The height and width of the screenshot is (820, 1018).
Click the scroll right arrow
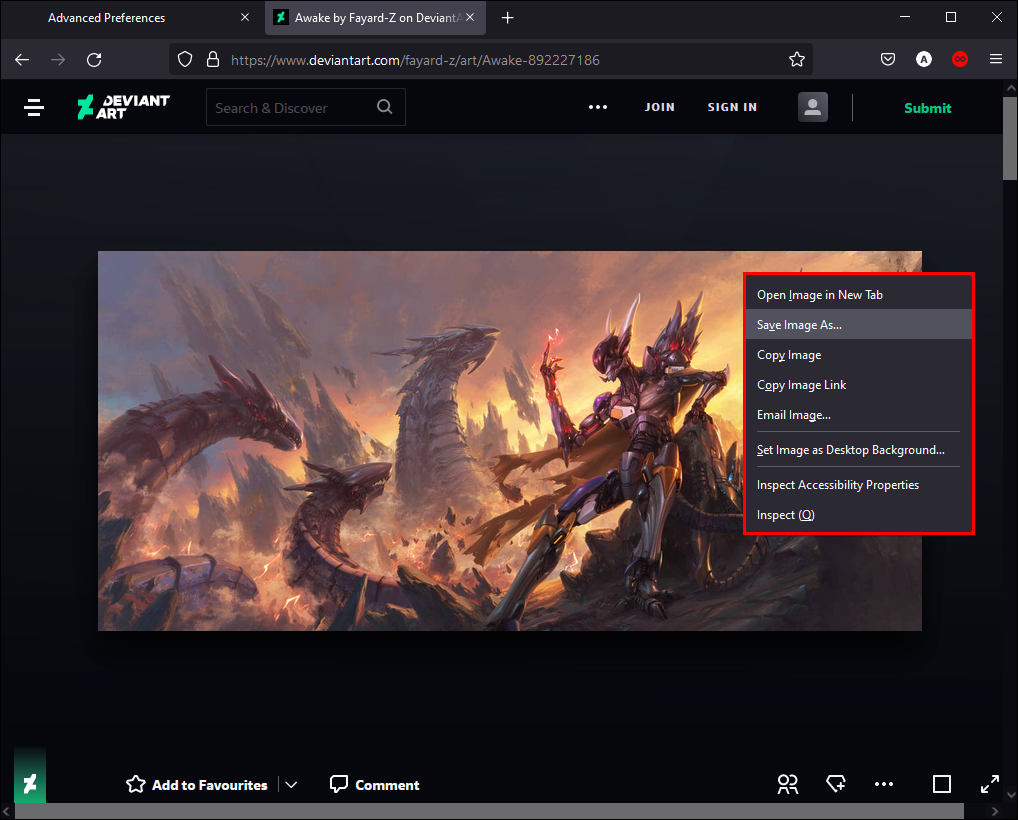[x=995, y=812]
